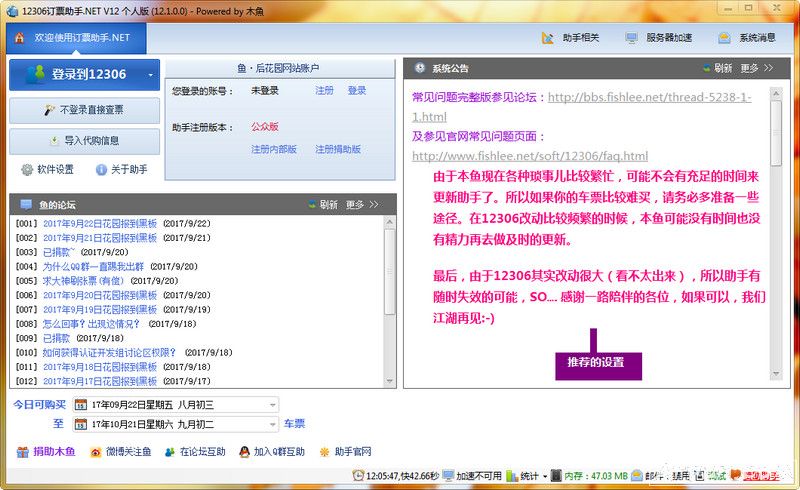Click 在论坛互助 people icon link
800x490 pixels.
195,452
